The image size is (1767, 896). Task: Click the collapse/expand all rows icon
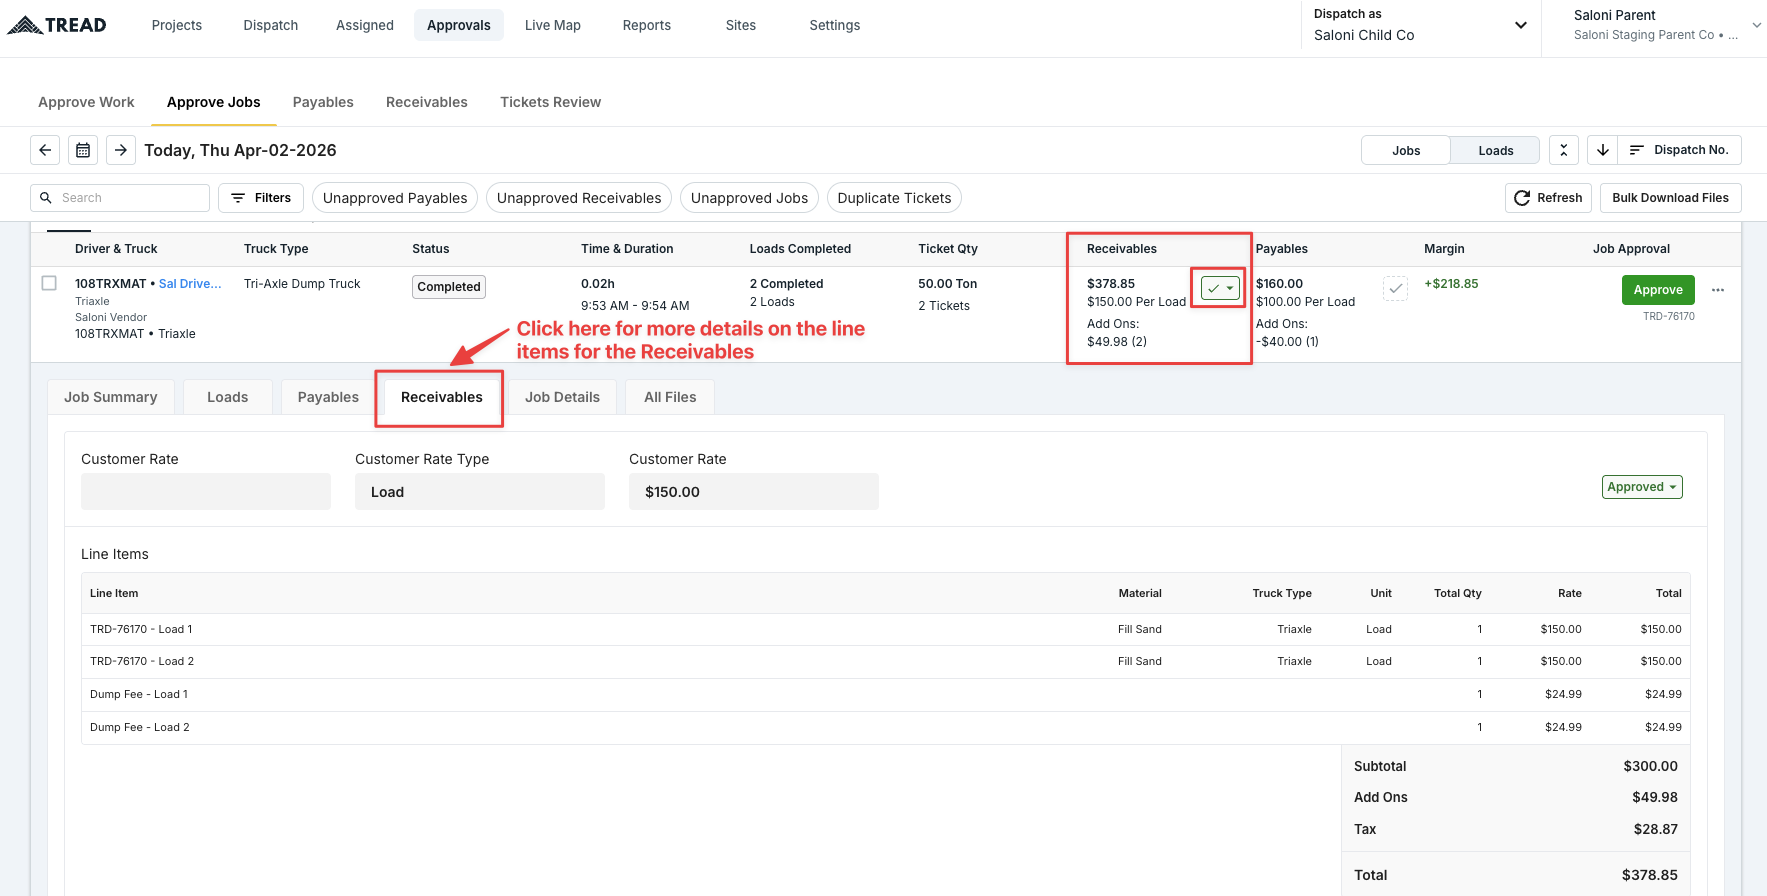1564,150
